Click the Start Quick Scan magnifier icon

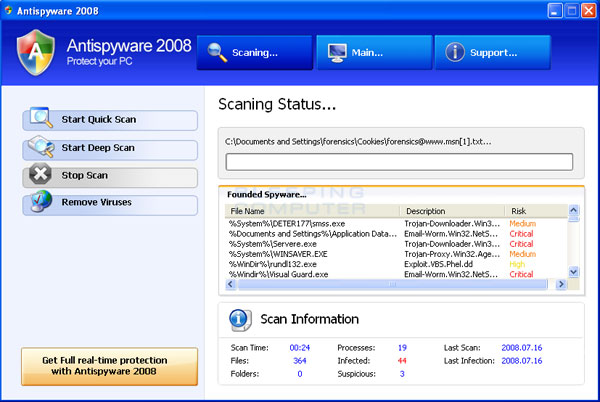click(41, 117)
